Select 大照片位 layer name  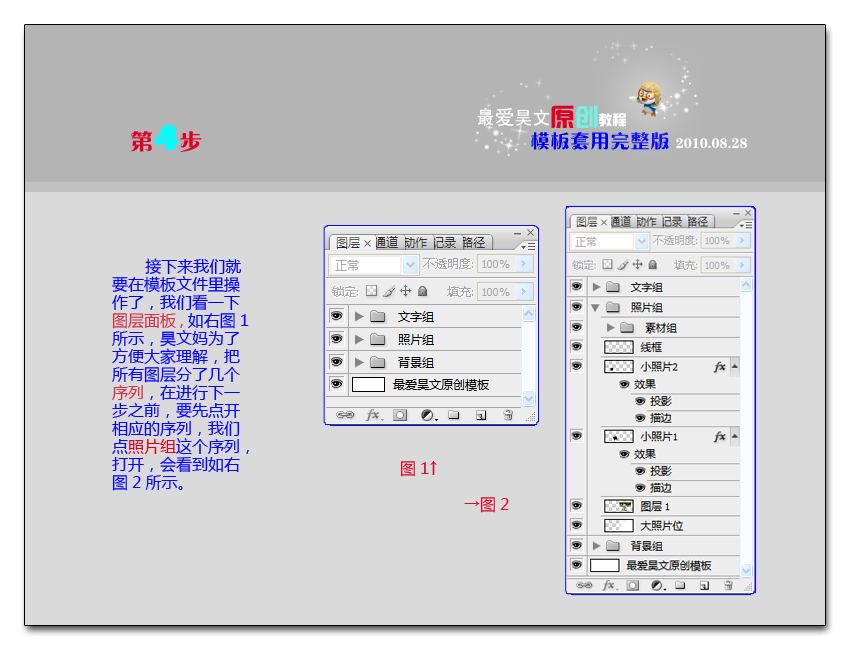[661, 525]
